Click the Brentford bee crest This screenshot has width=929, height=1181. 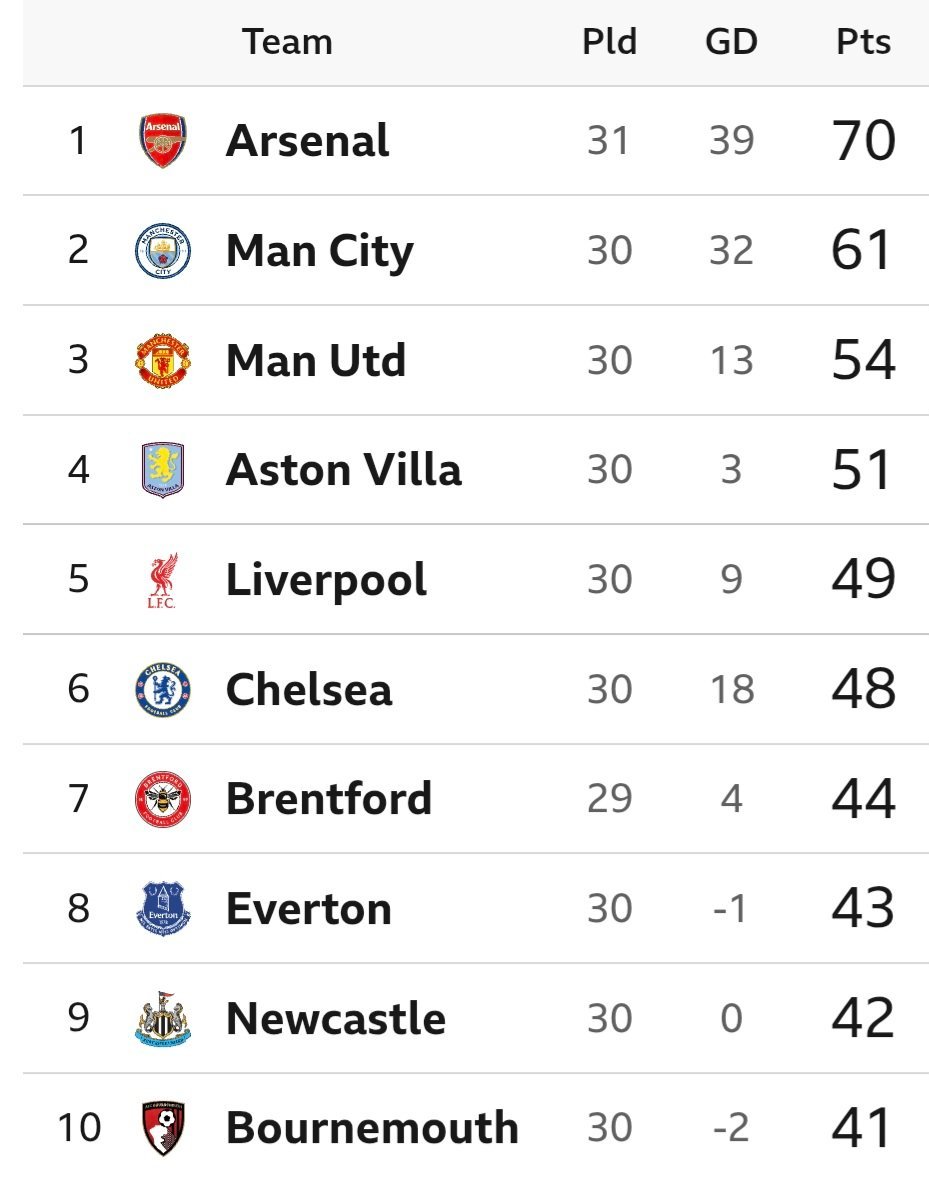pyautogui.click(x=163, y=799)
